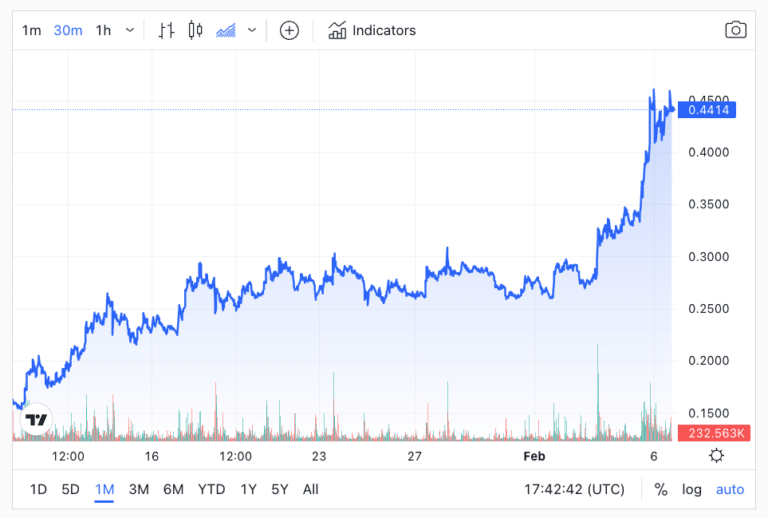Expand the time interval dropdown chevron
This screenshot has width=768, height=518.
(130, 30)
